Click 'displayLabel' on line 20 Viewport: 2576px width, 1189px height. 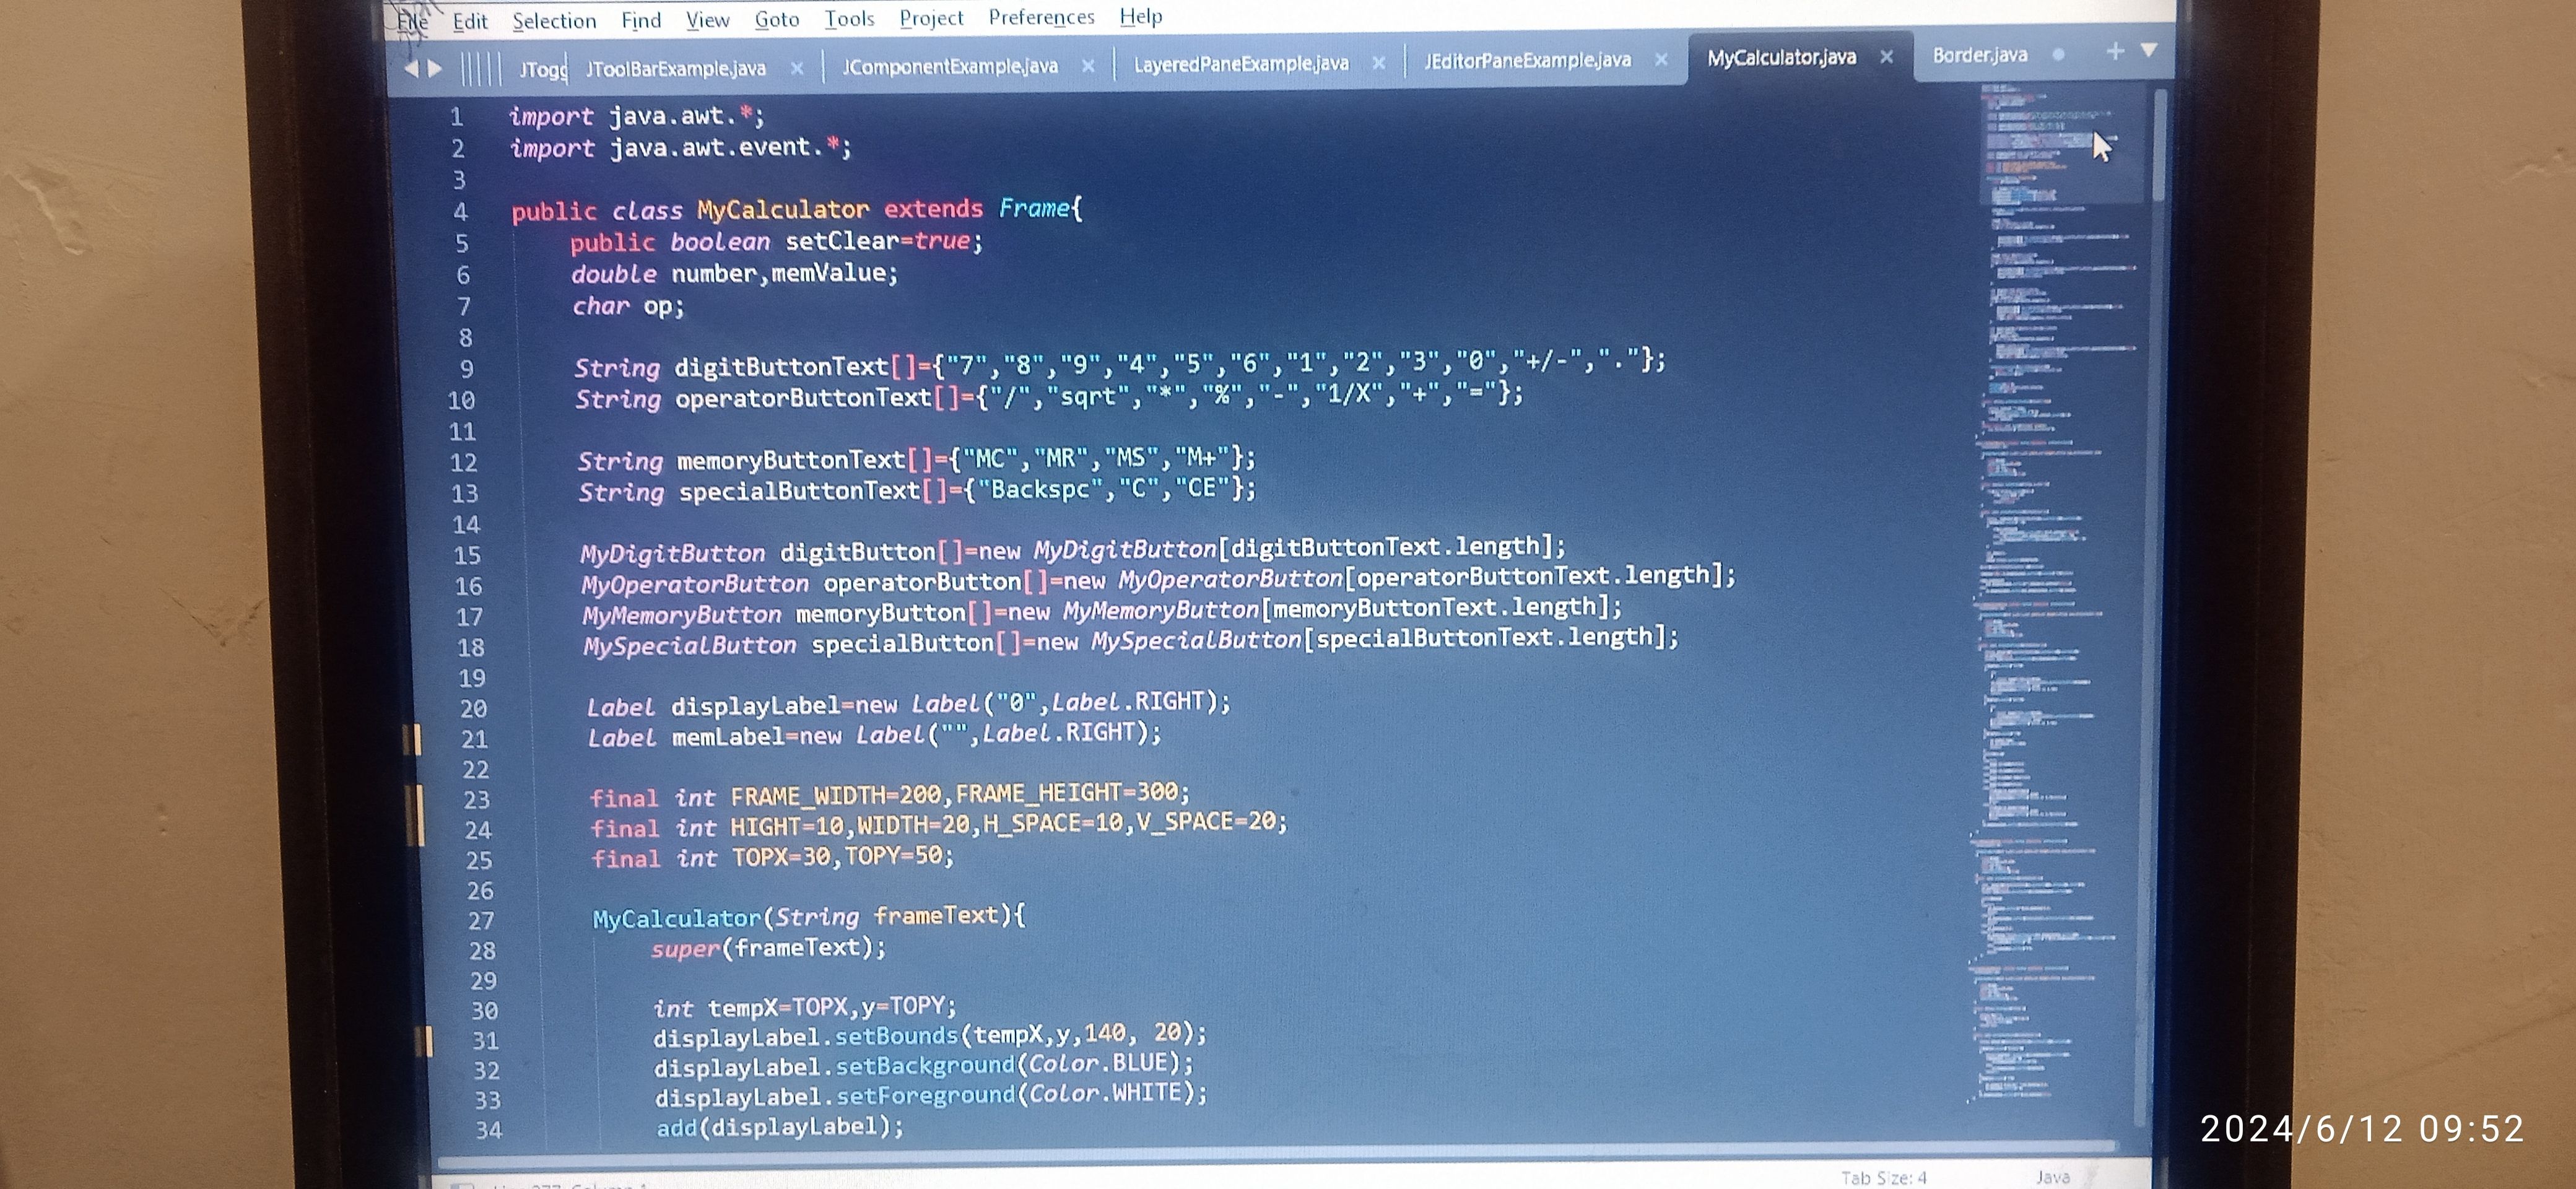click(755, 706)
